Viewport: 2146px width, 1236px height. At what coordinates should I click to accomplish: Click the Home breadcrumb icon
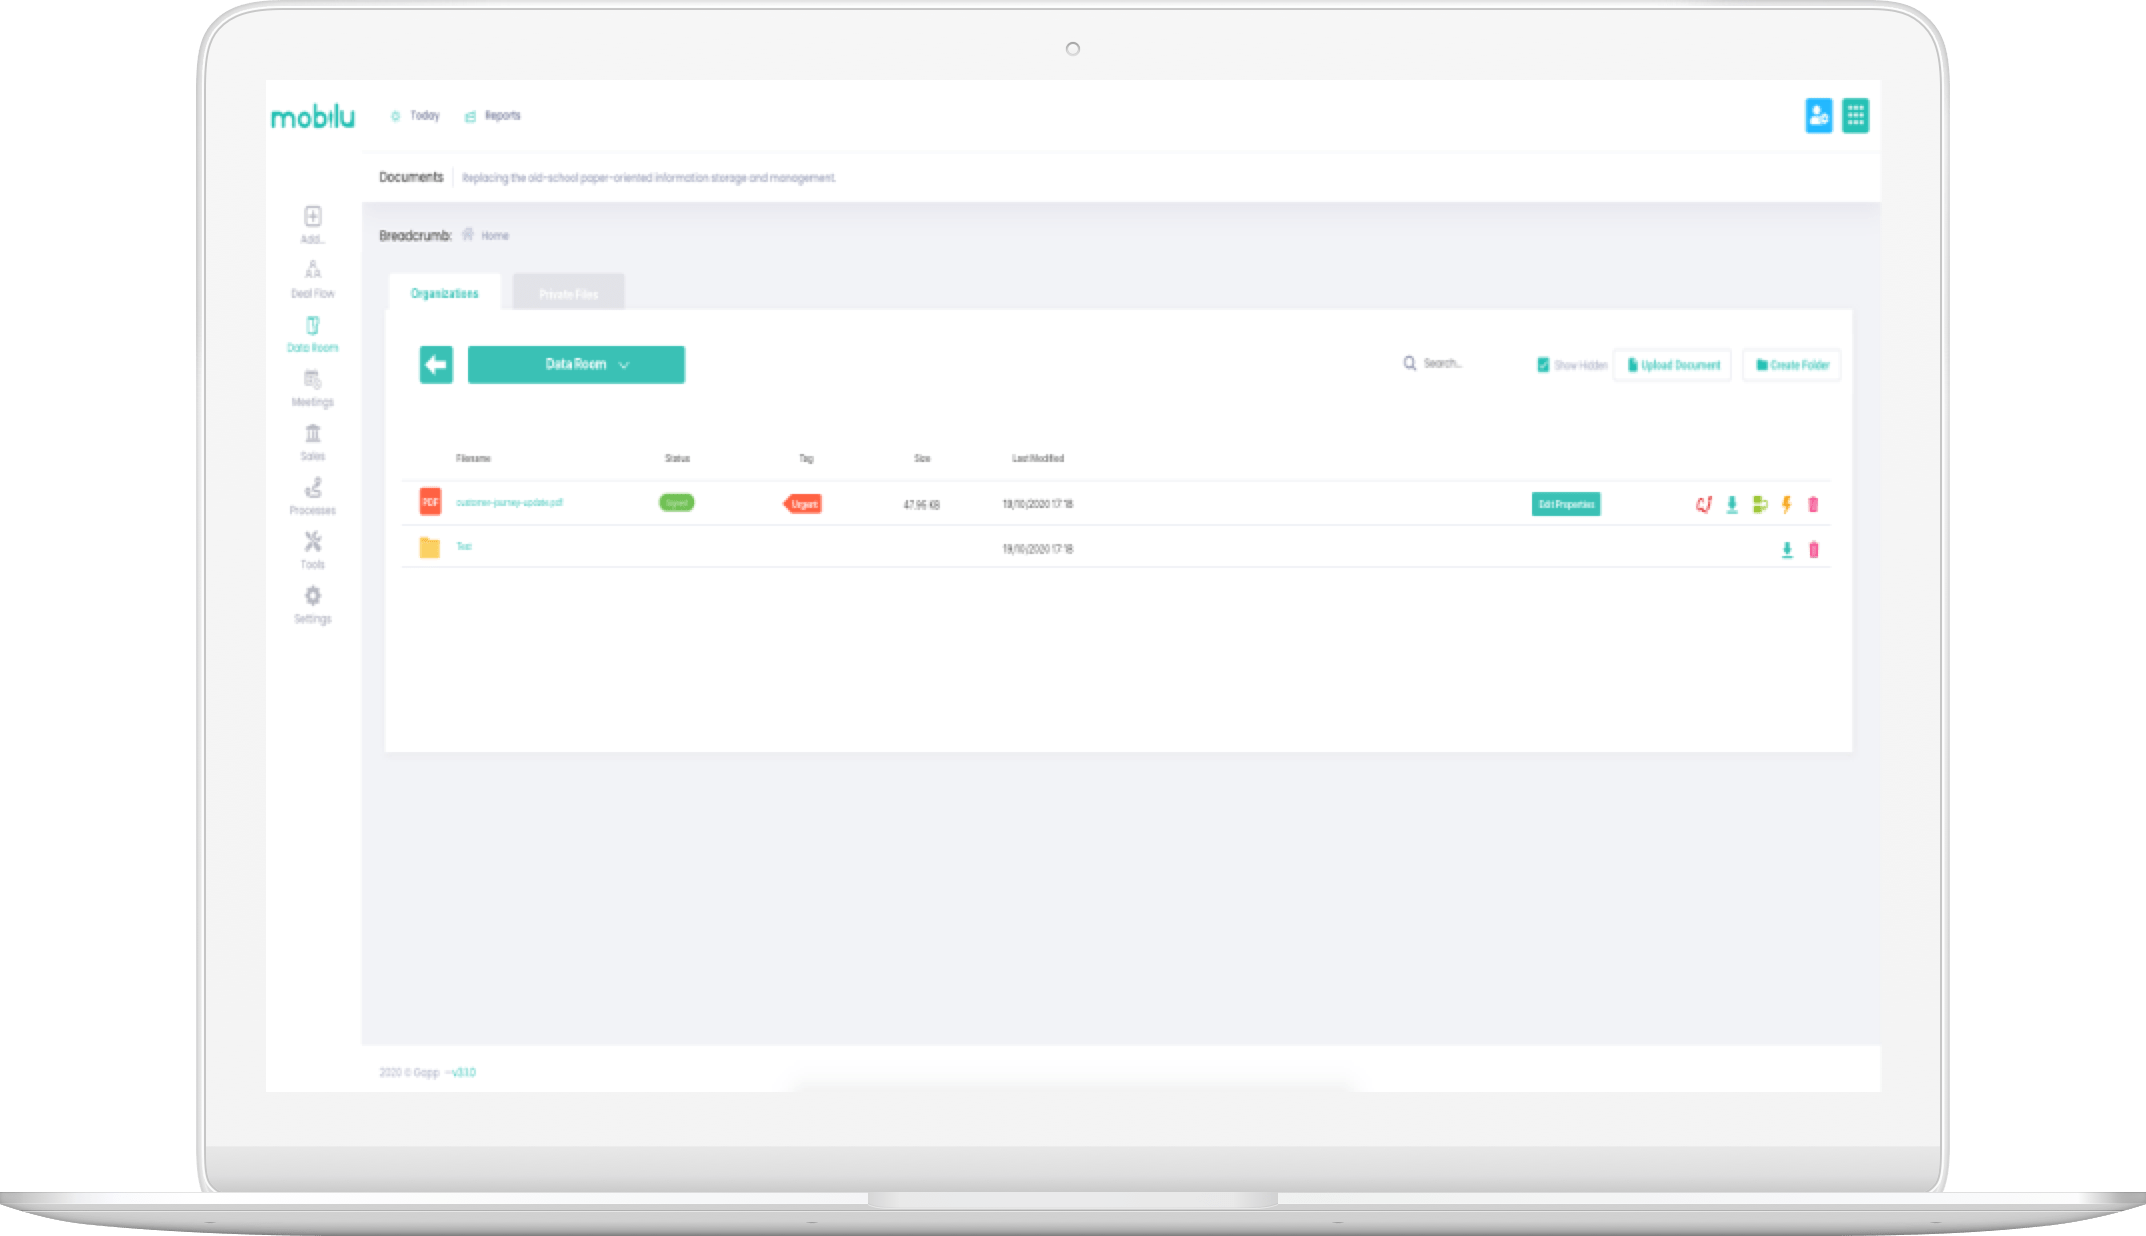468,234
